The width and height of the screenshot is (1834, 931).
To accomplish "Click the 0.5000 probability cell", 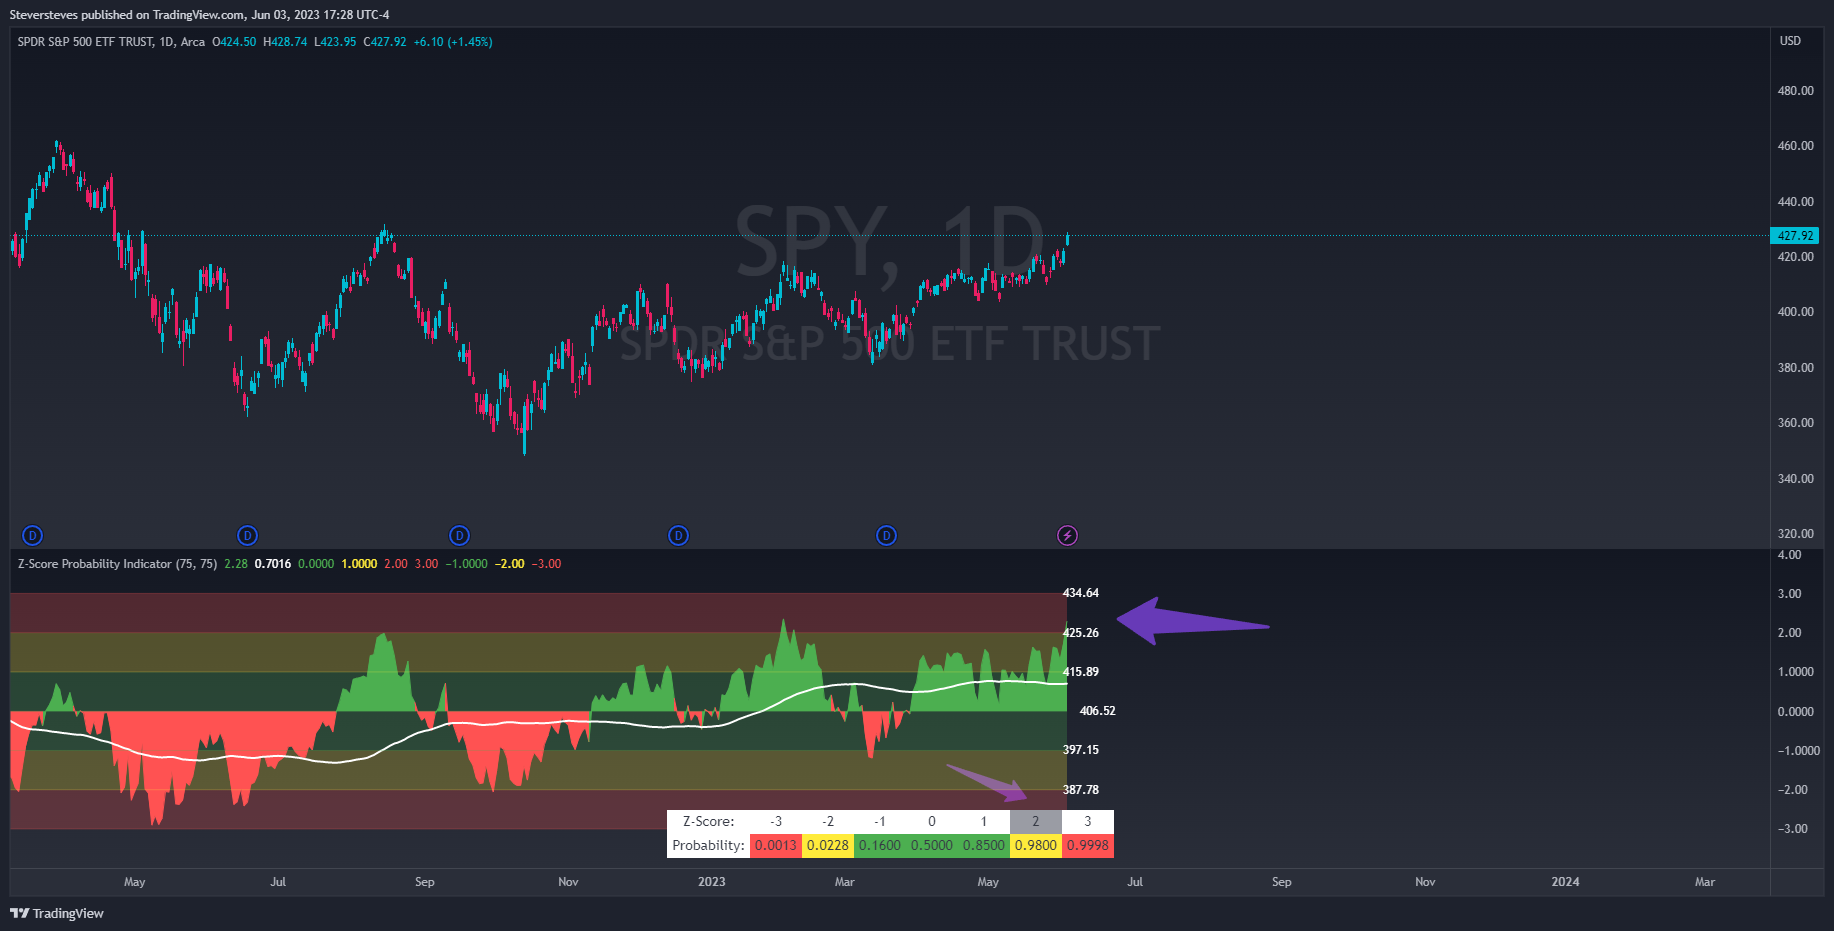I will click(932, 845).
